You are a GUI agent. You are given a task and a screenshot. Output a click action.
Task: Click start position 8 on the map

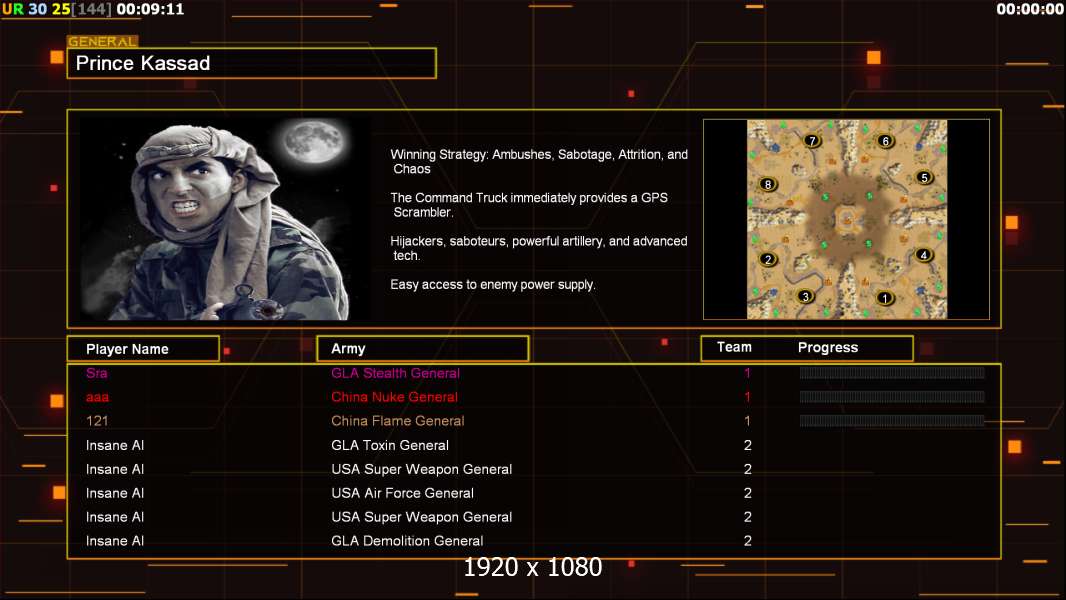[x=768, y=184]
